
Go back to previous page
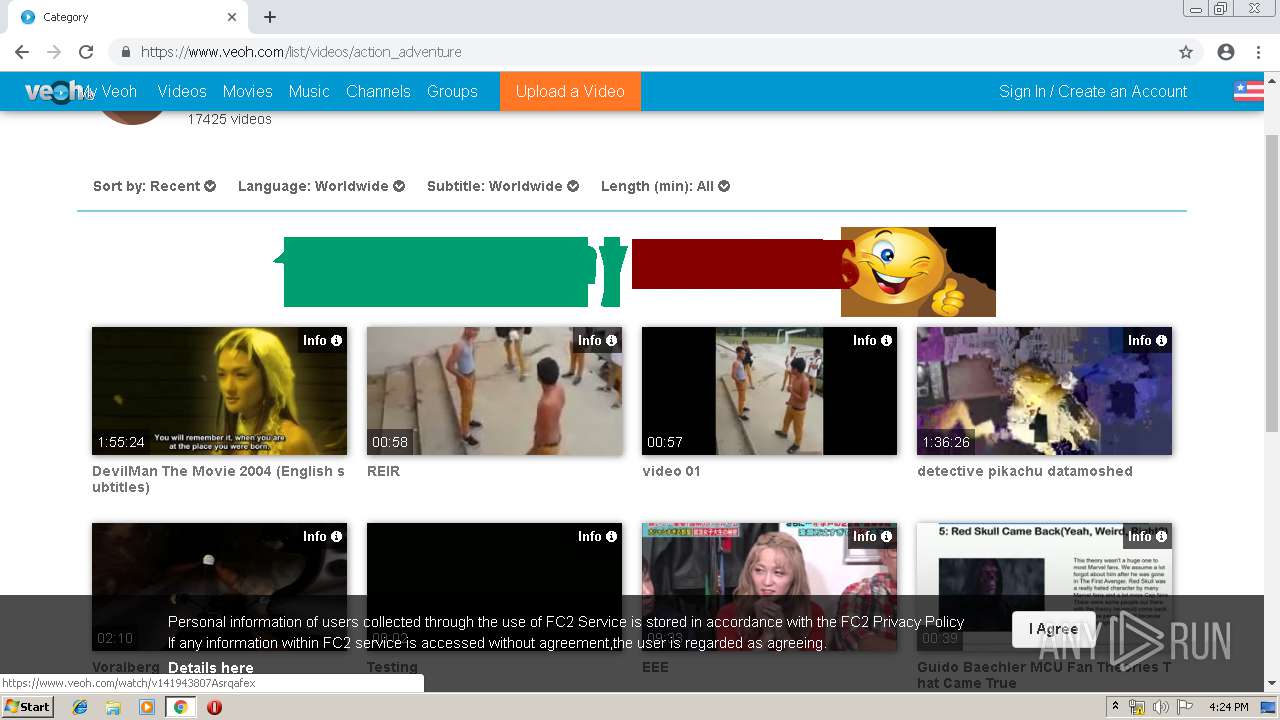click(22, 52)
